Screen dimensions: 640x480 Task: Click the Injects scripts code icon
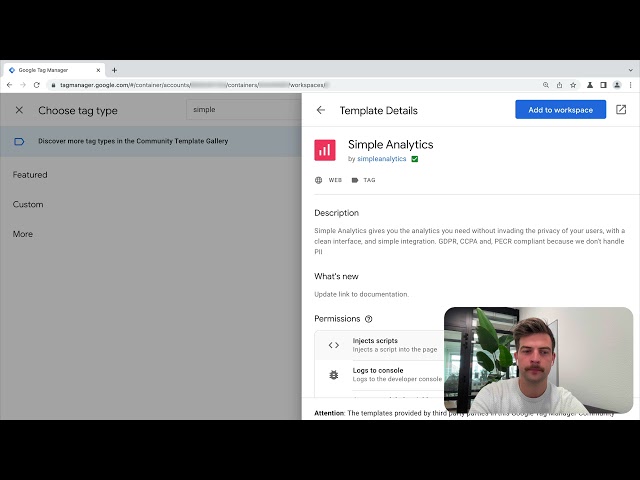coord(334,345)
